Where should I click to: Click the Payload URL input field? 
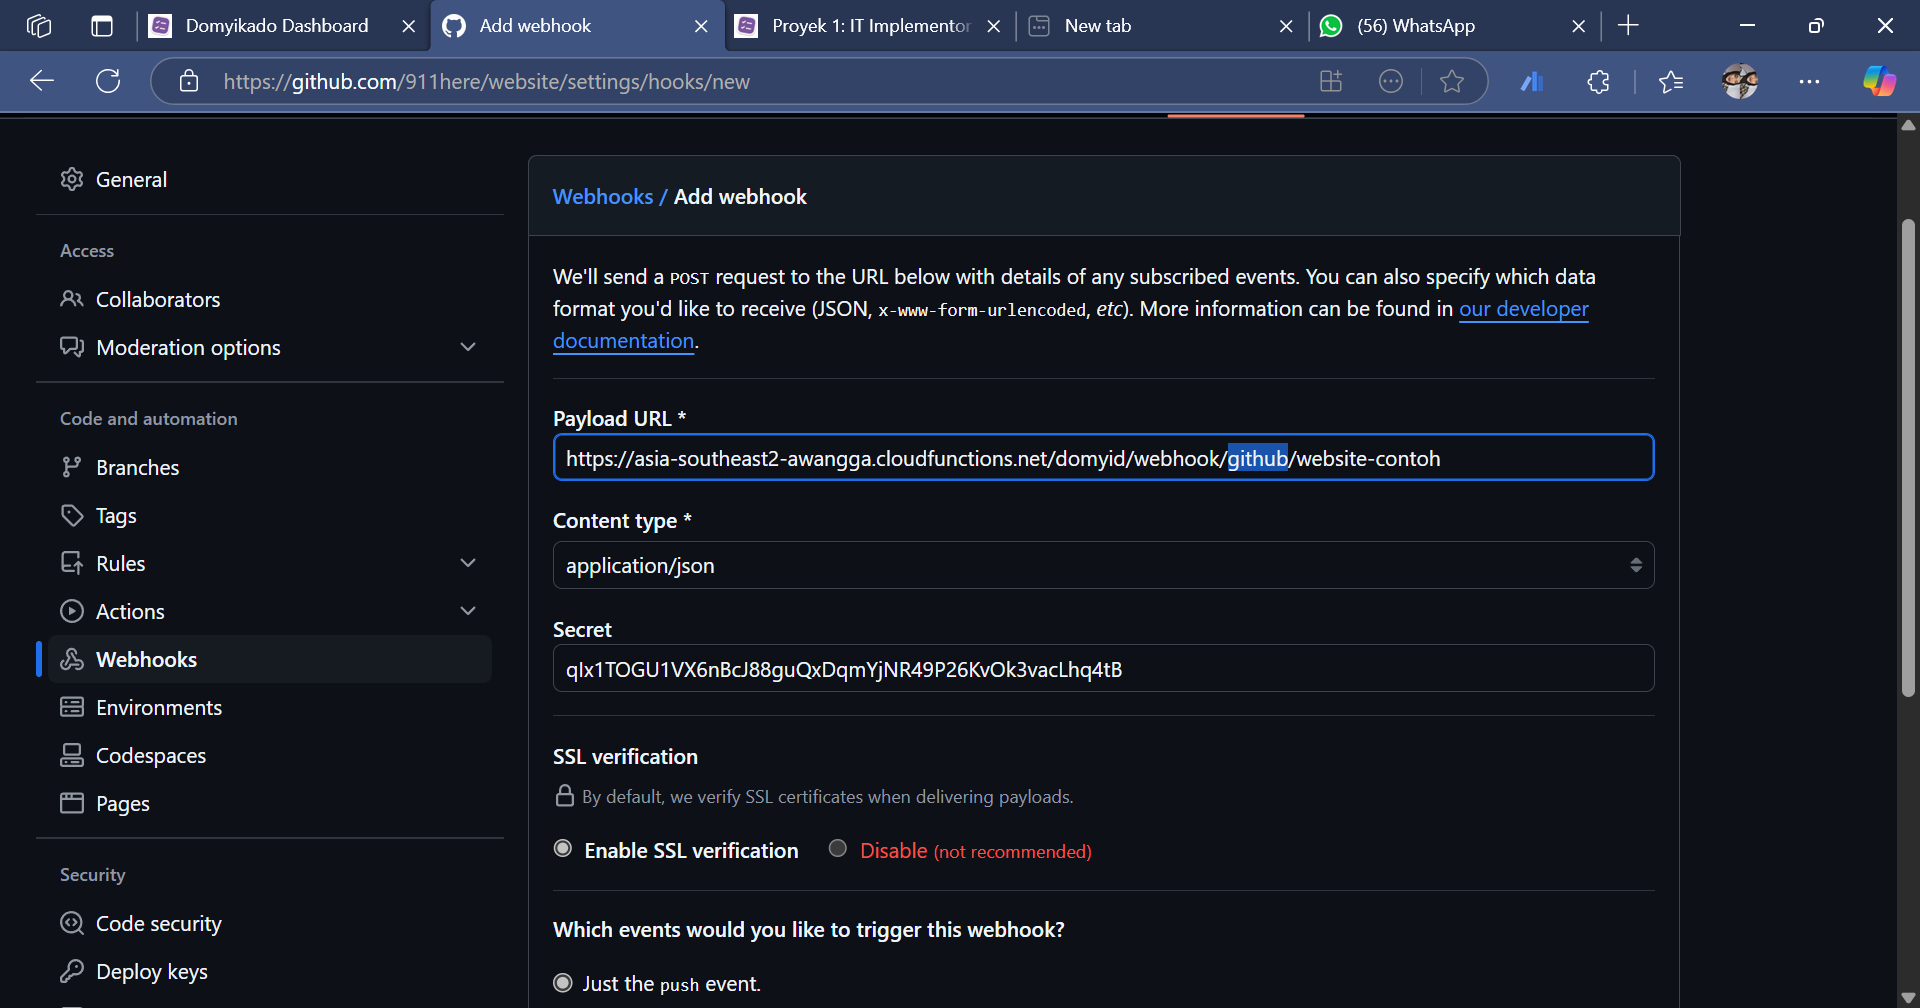1103,457
